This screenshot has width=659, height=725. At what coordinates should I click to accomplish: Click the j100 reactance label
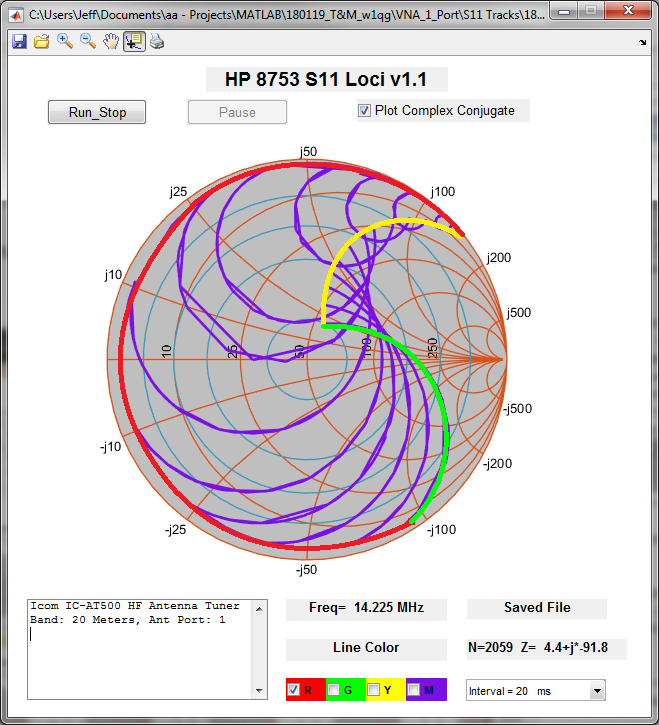pyautogui.click(x=443, y=191)
